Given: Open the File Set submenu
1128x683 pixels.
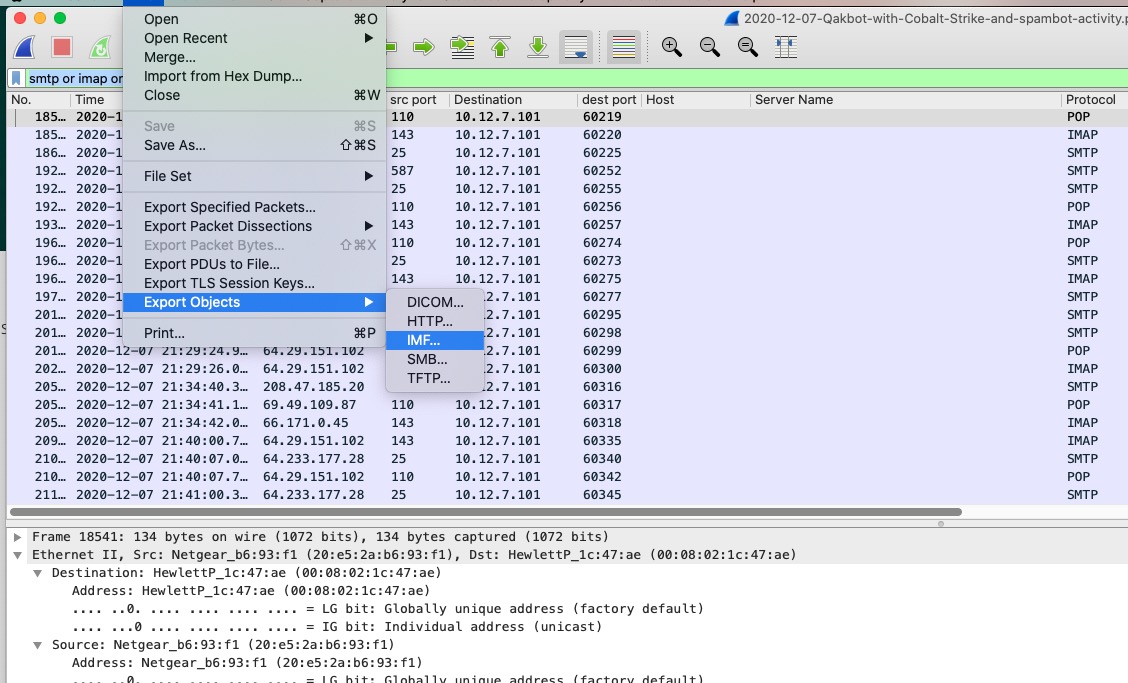Looking at the screenshot, I should [x=254, y=176].
